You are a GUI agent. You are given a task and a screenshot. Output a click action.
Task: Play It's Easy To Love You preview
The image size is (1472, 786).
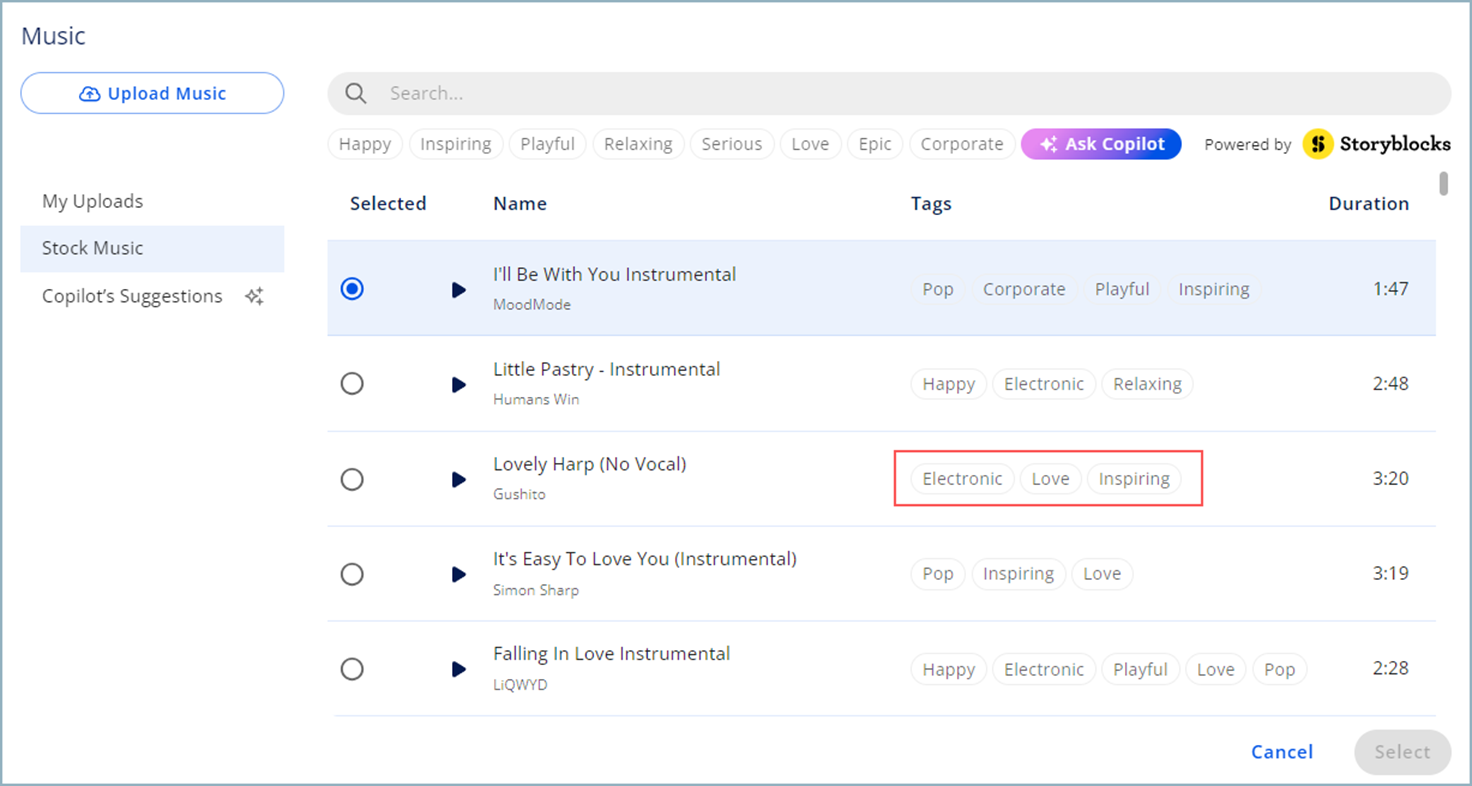click(x=459, y=575)
